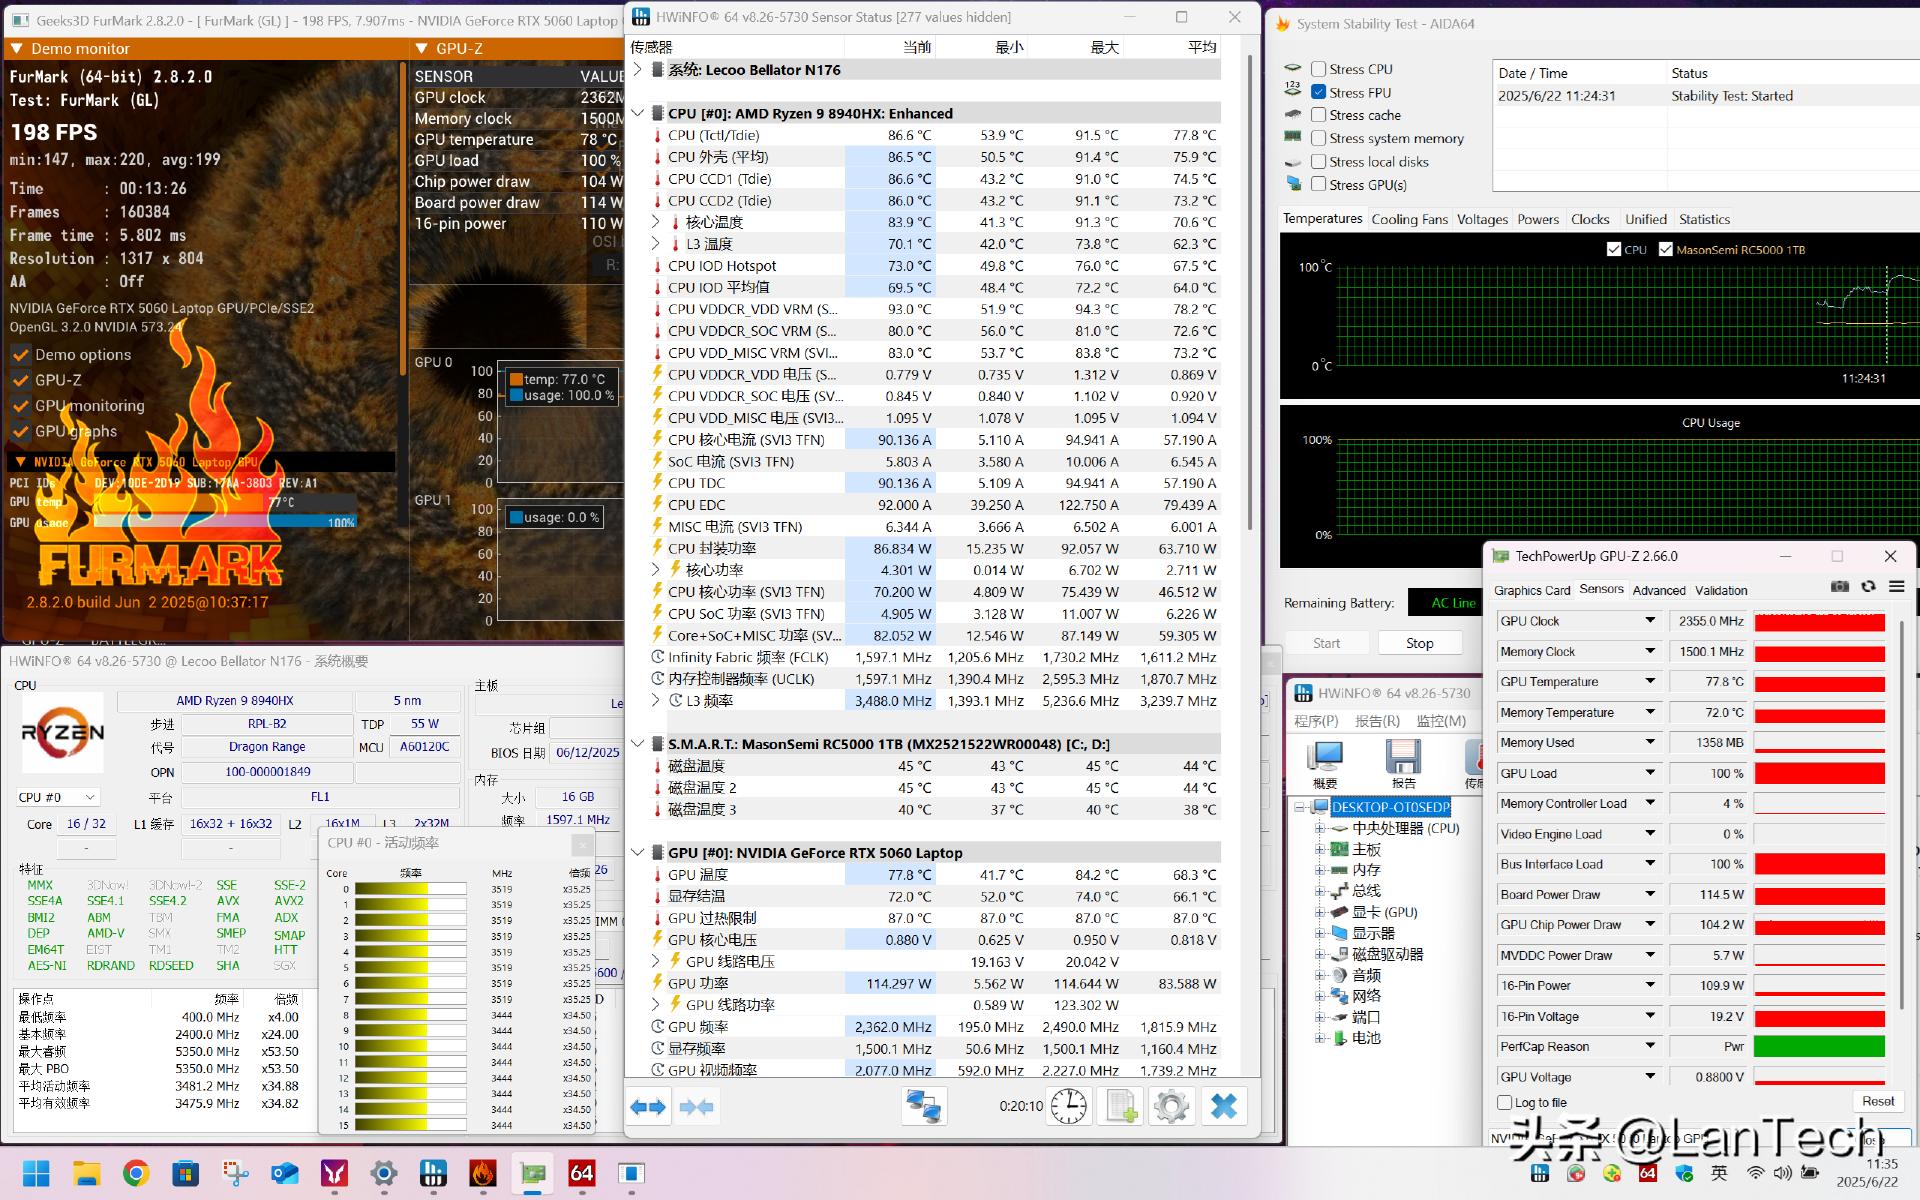Select DESKTOP-OT0SEDP tree root node
Image resolution: width=1920 pixels, height=1200 pixels.
coord(1389,806)
